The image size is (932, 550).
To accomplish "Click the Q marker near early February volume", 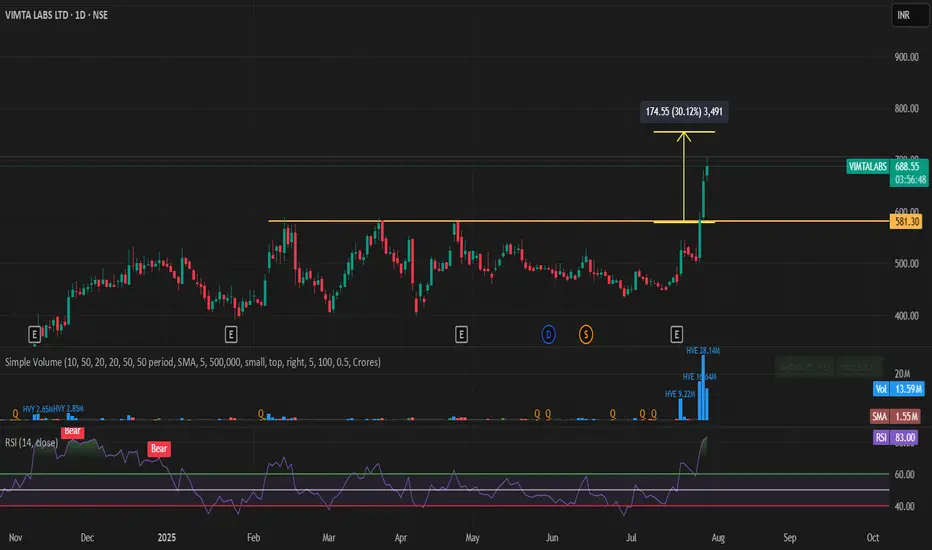I will 261,413.
